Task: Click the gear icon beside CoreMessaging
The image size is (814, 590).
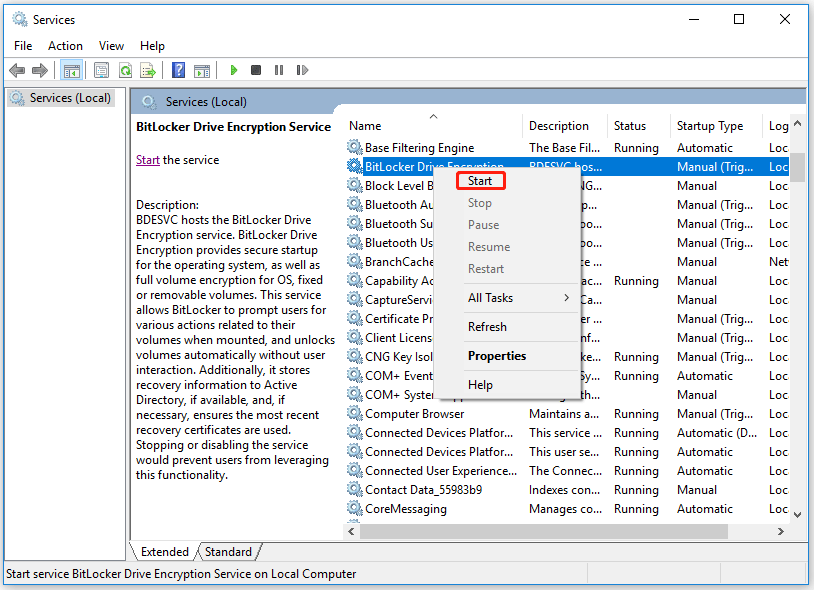Action: (x=355, y=509)
